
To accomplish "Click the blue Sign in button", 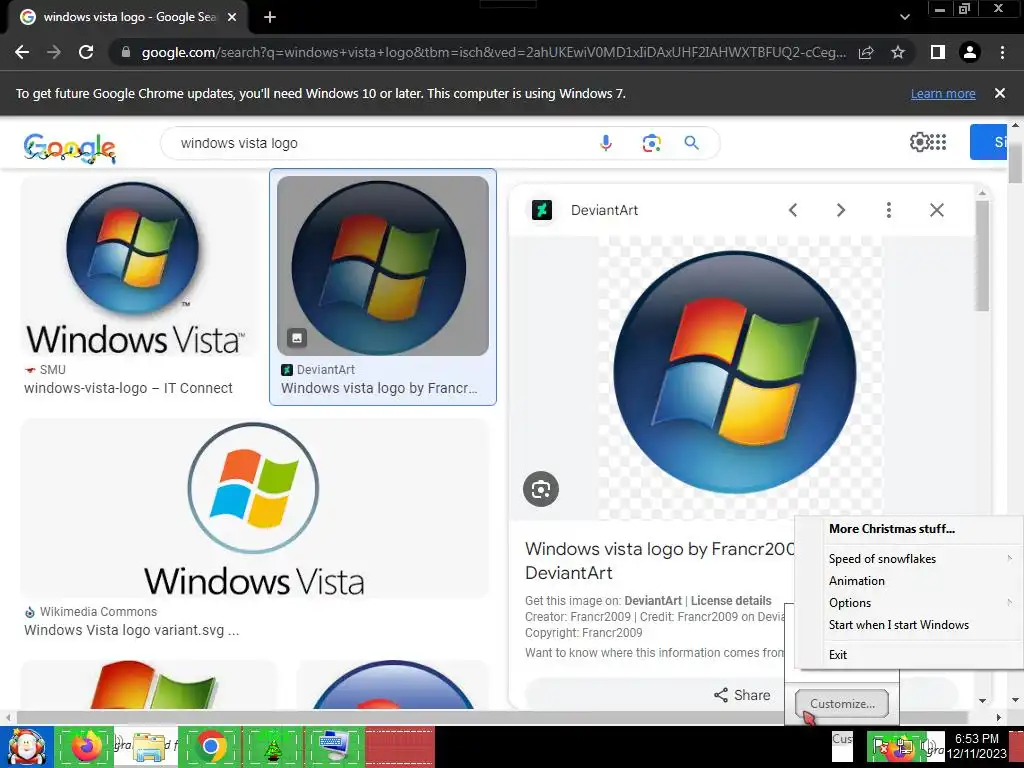I will [x=988, y=142].
